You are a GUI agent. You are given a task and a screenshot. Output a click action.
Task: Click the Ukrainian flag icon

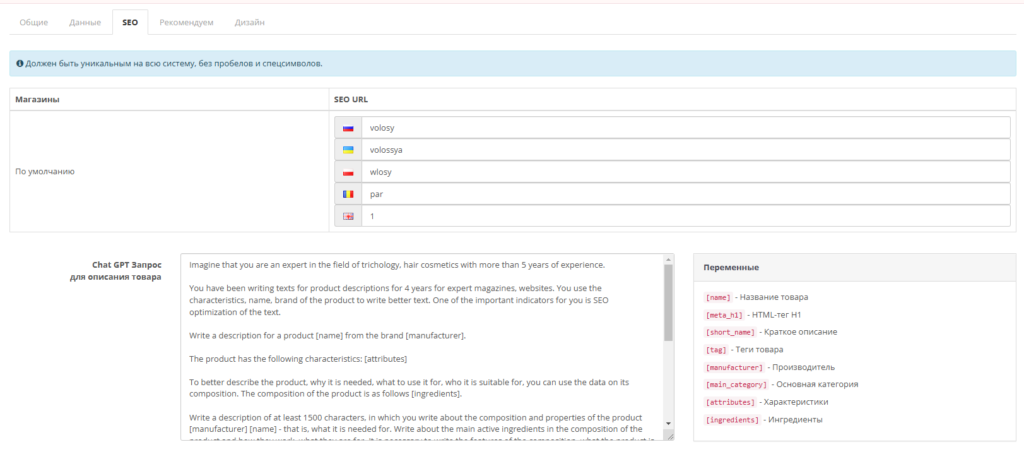pos(348,150)
